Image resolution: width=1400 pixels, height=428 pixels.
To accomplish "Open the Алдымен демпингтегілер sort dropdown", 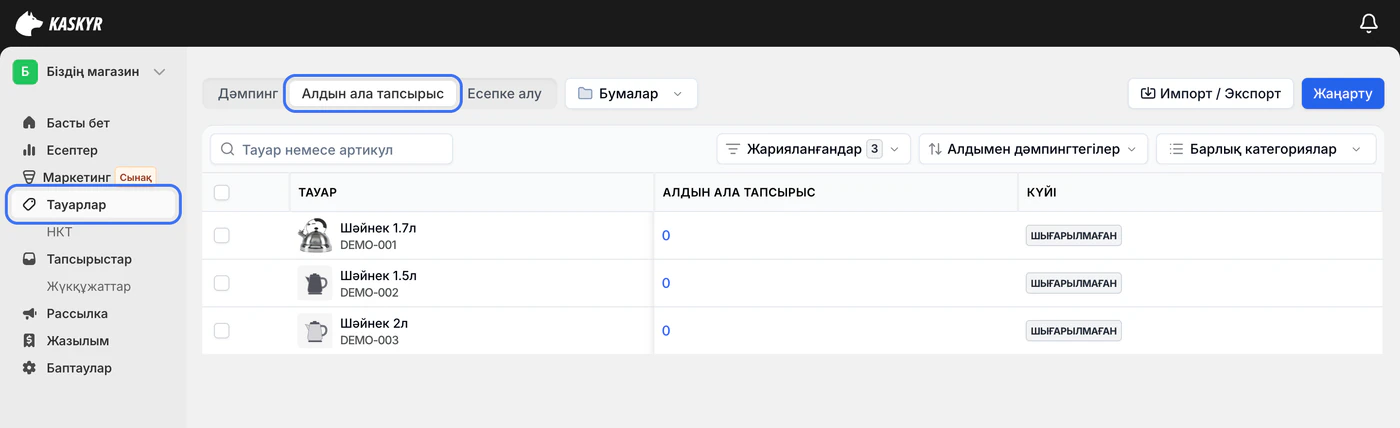I will click(1033, 149).
